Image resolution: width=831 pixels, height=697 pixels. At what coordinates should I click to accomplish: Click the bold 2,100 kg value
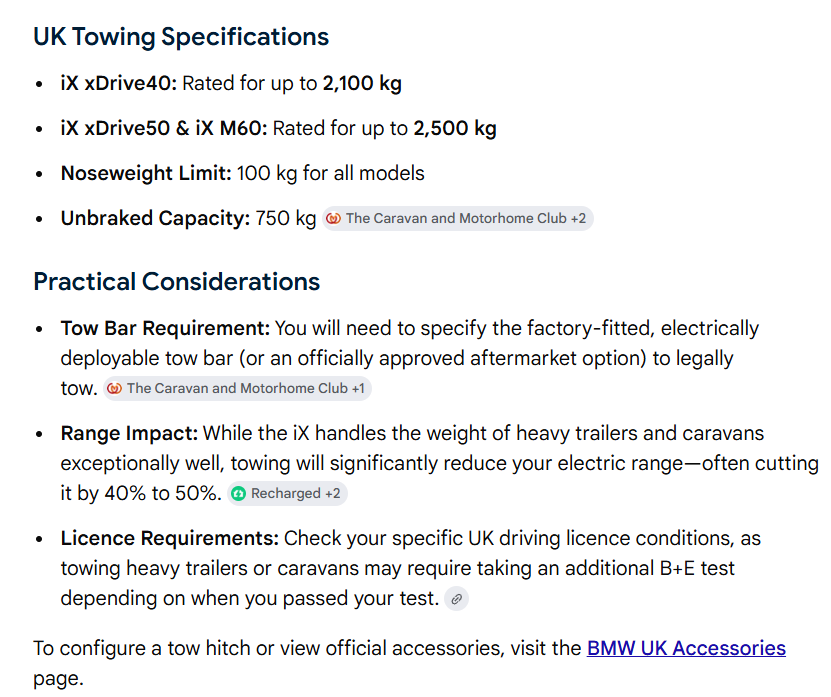click(362, 84)
